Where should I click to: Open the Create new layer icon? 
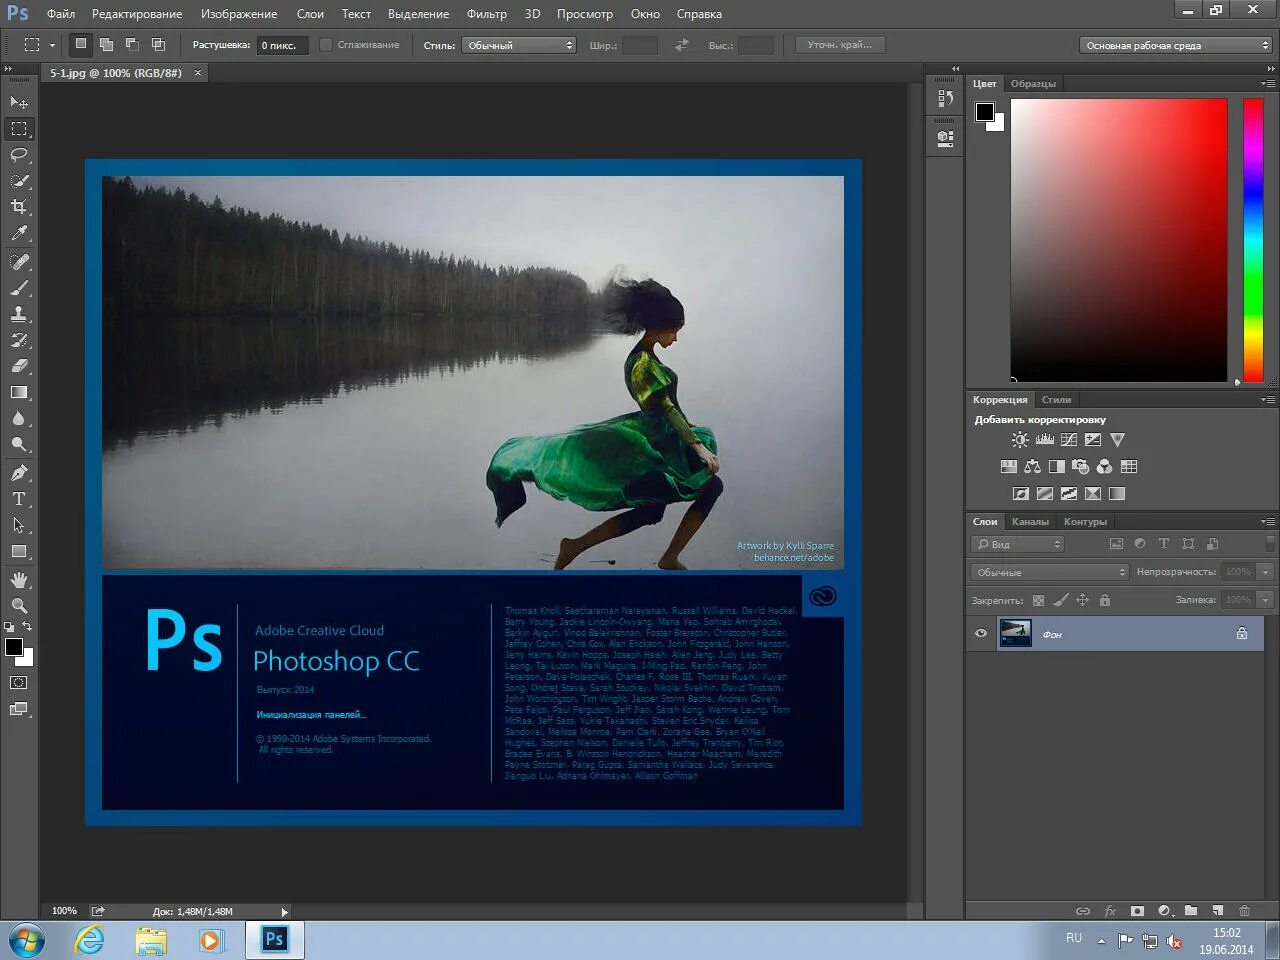click(1218, 911)
